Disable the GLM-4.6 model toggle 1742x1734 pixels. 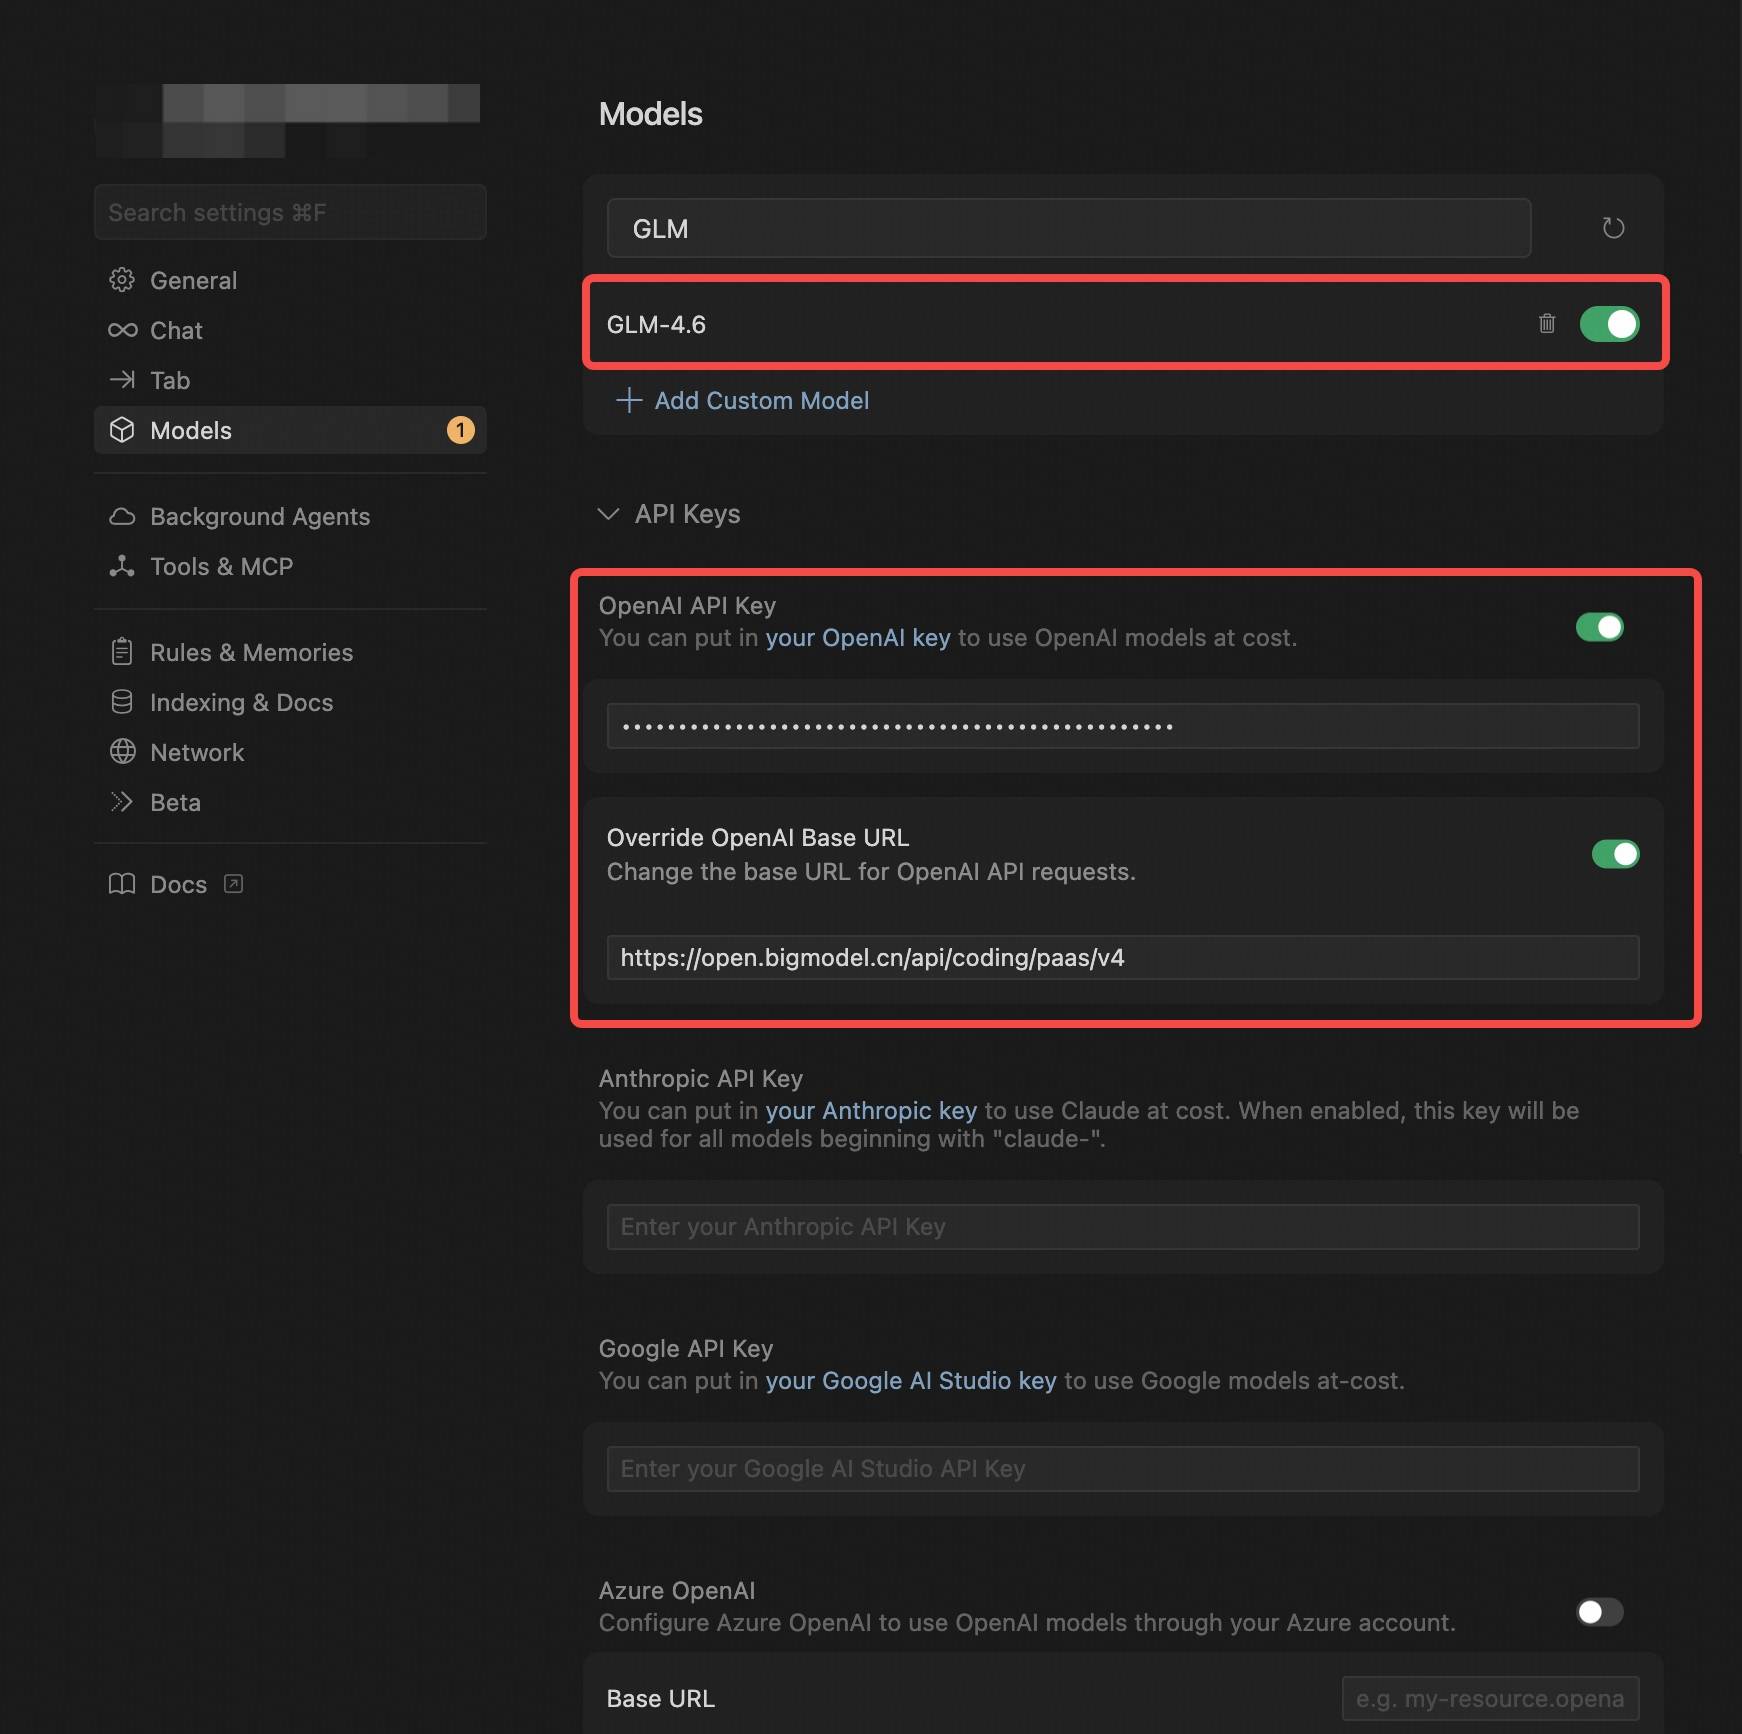pyautogui.click(x=1609, y=324)
